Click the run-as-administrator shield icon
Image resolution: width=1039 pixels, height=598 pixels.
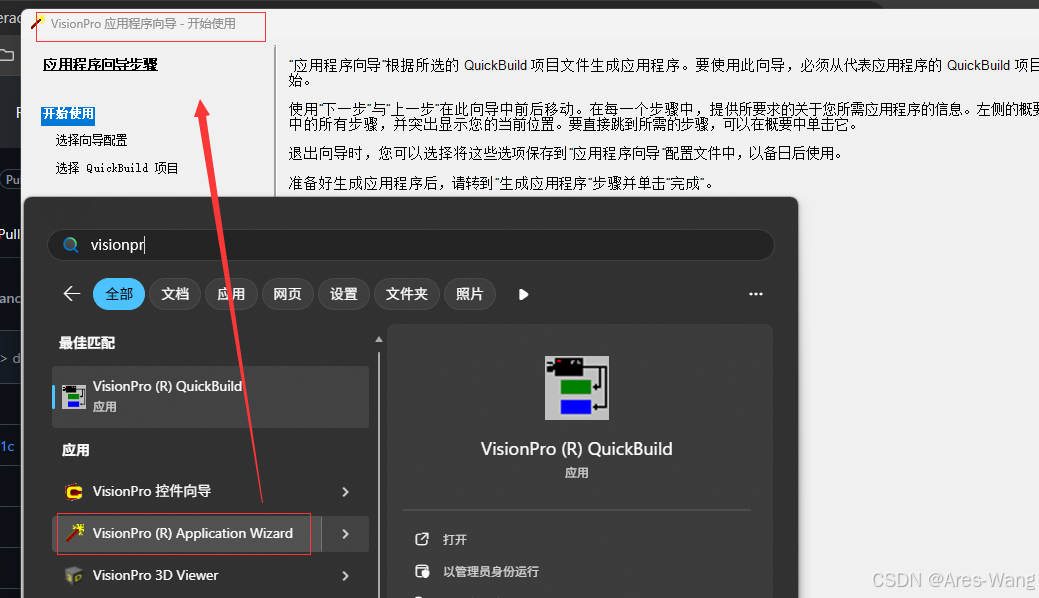pos(422,571)
